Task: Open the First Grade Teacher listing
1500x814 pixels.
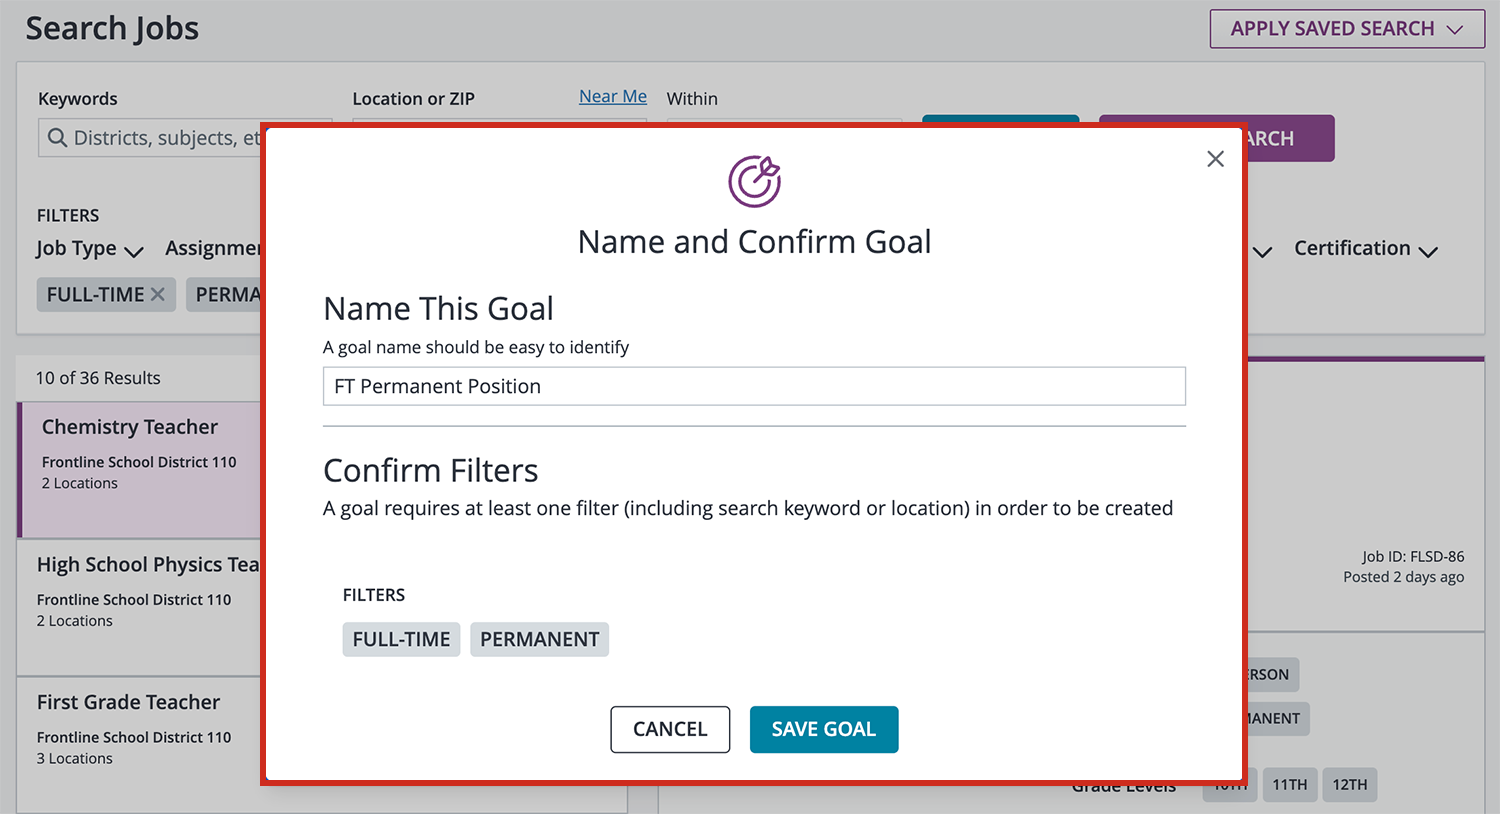Action: coord(128,702)
